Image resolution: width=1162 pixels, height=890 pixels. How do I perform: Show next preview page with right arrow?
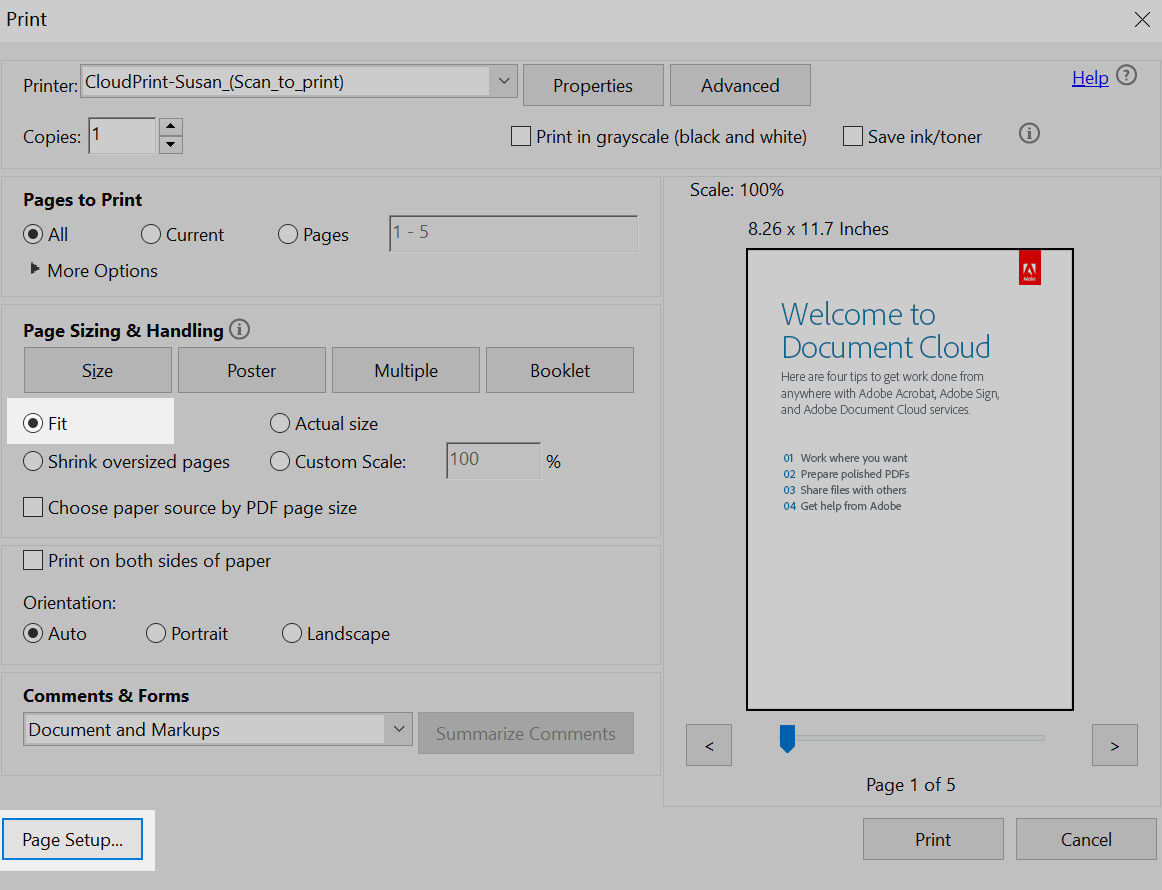[x=1114, y=744]
